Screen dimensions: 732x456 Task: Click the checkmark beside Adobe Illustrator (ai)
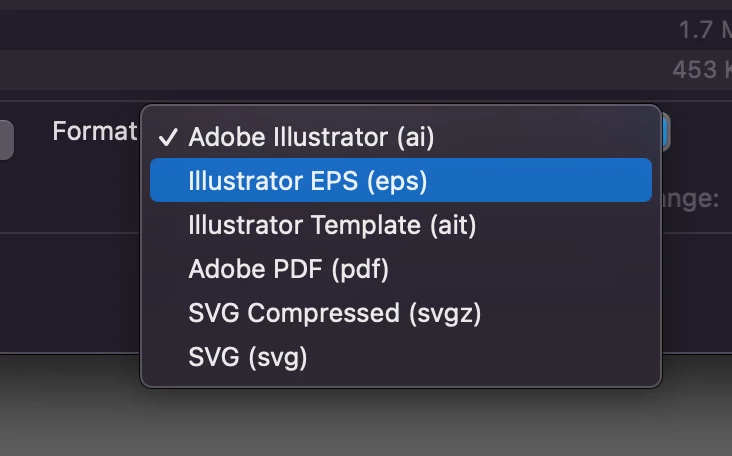pyautogui.click(x=169, y=137)
